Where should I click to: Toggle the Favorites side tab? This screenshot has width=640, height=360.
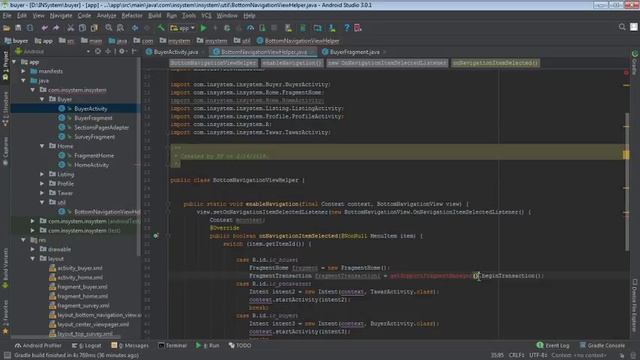(5, 317)
